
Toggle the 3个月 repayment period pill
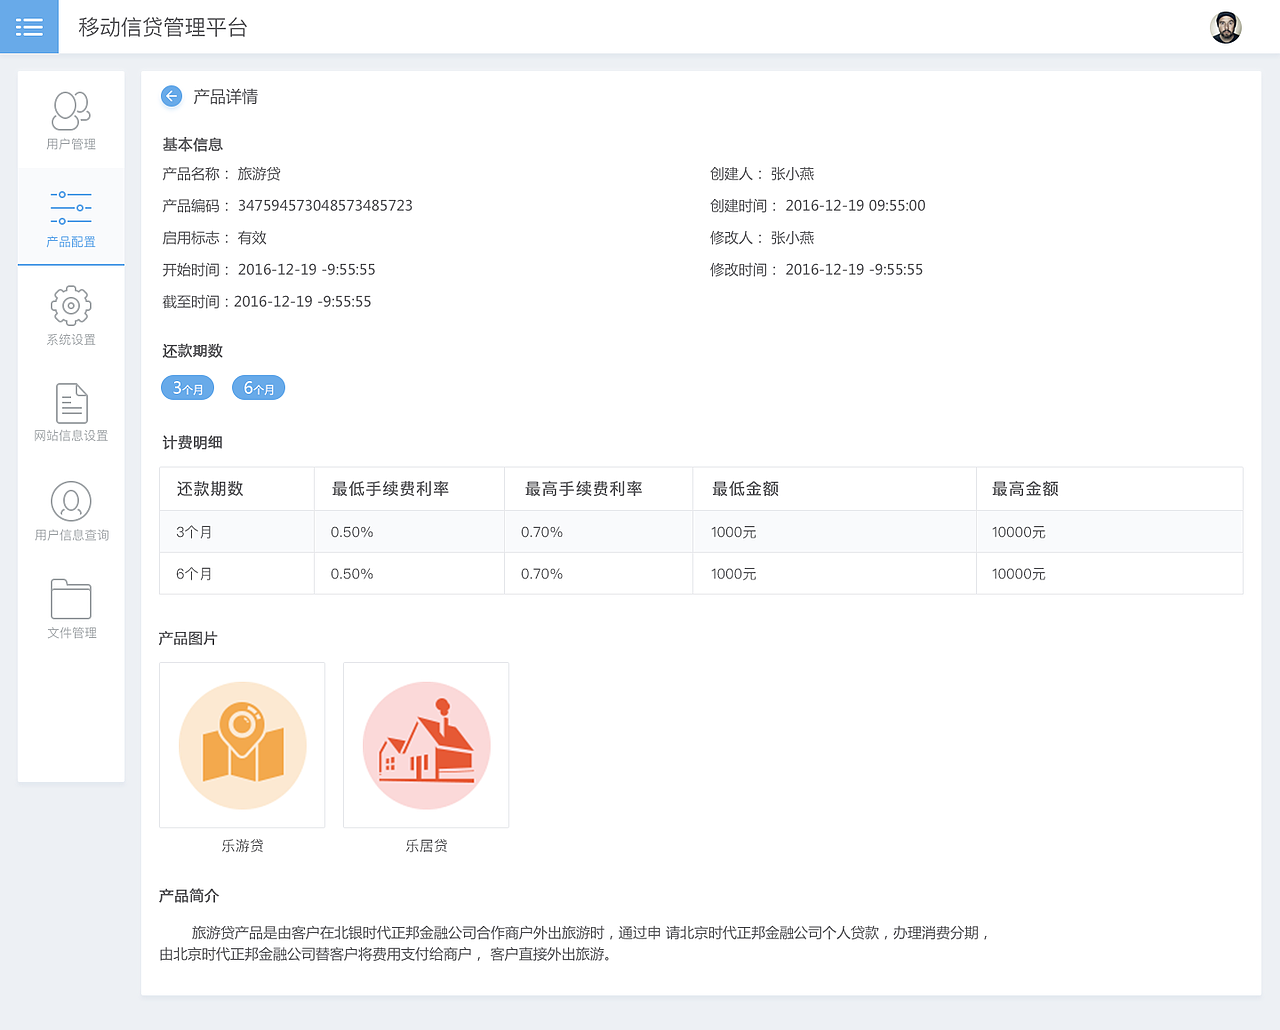(187, 387)
